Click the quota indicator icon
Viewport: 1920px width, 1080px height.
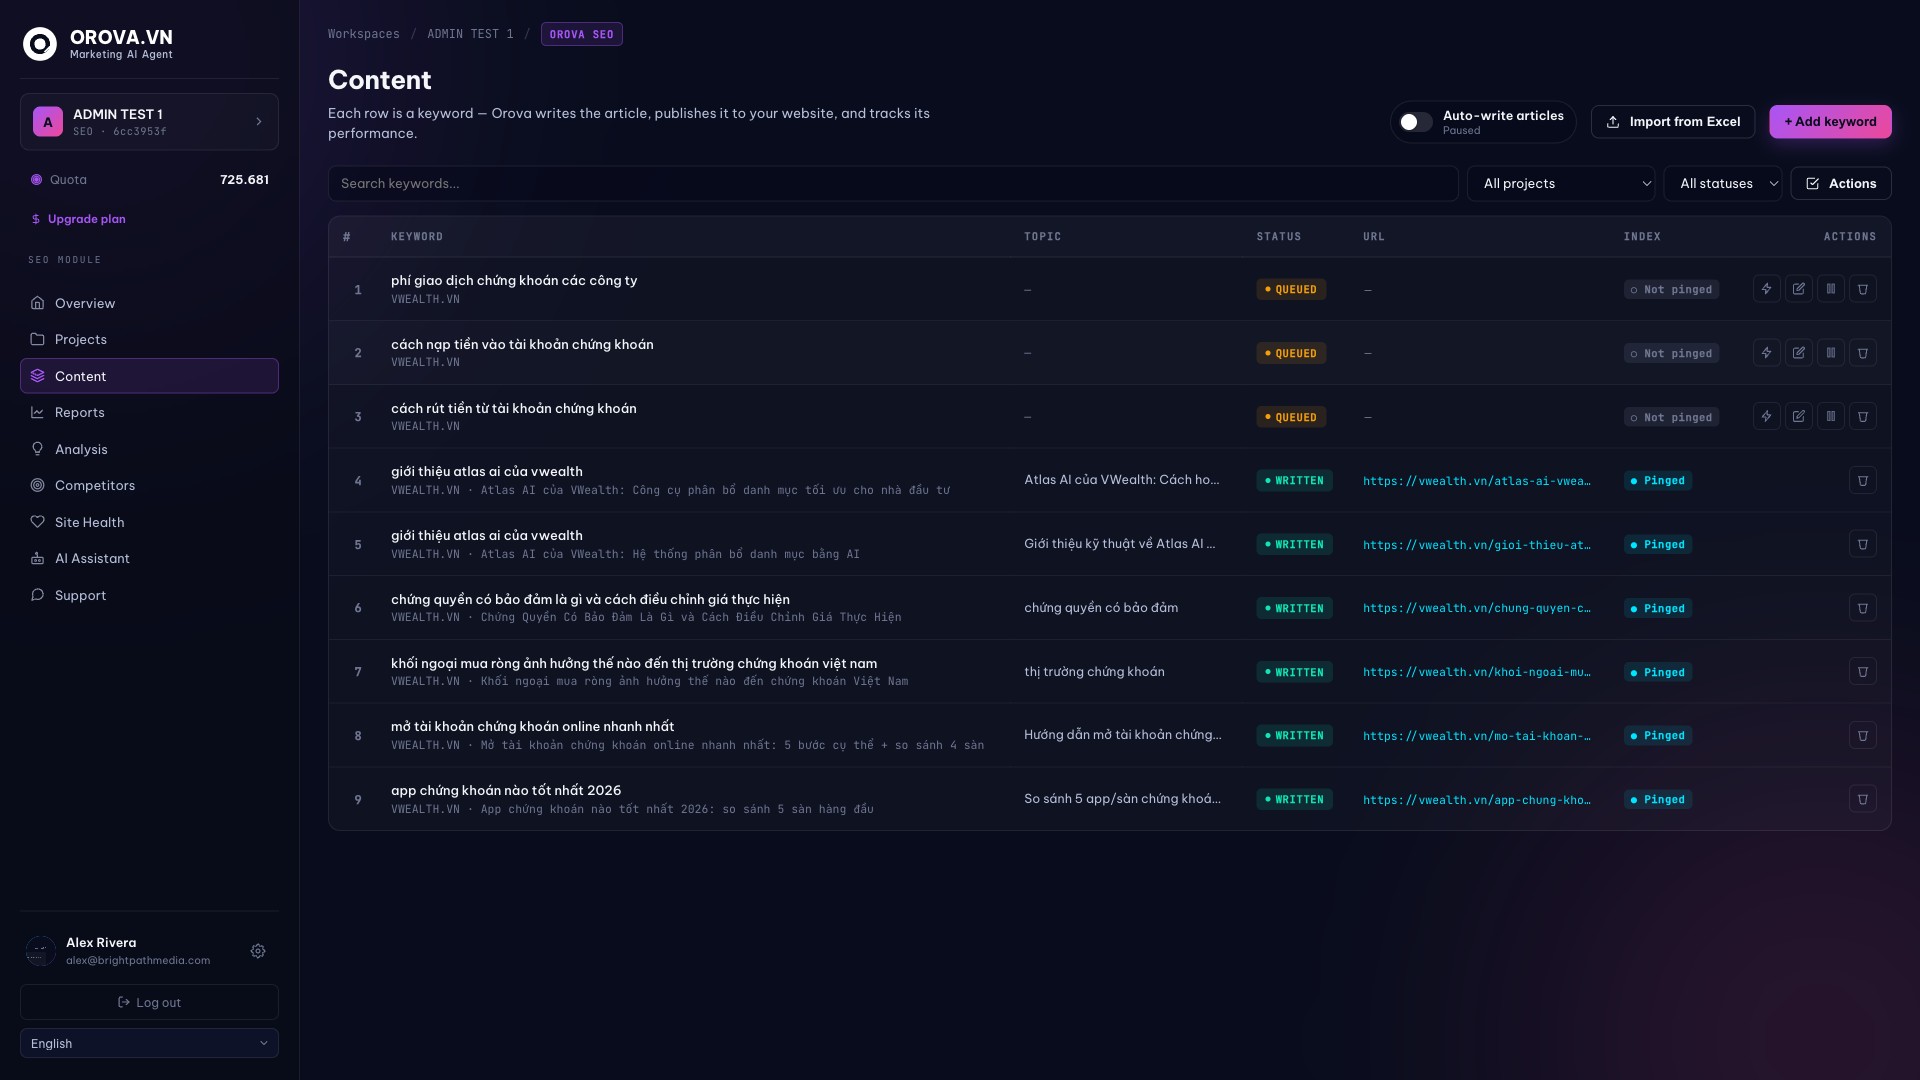pyautogui.click(x=37, y=180)
